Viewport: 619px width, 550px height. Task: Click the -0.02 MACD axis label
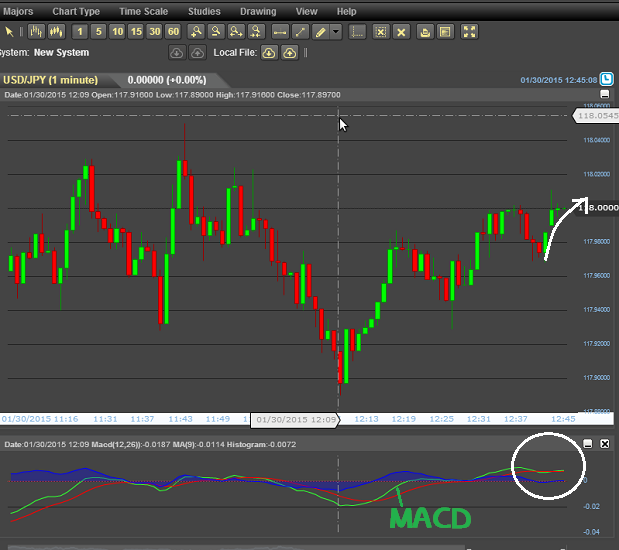click(591, 506)
